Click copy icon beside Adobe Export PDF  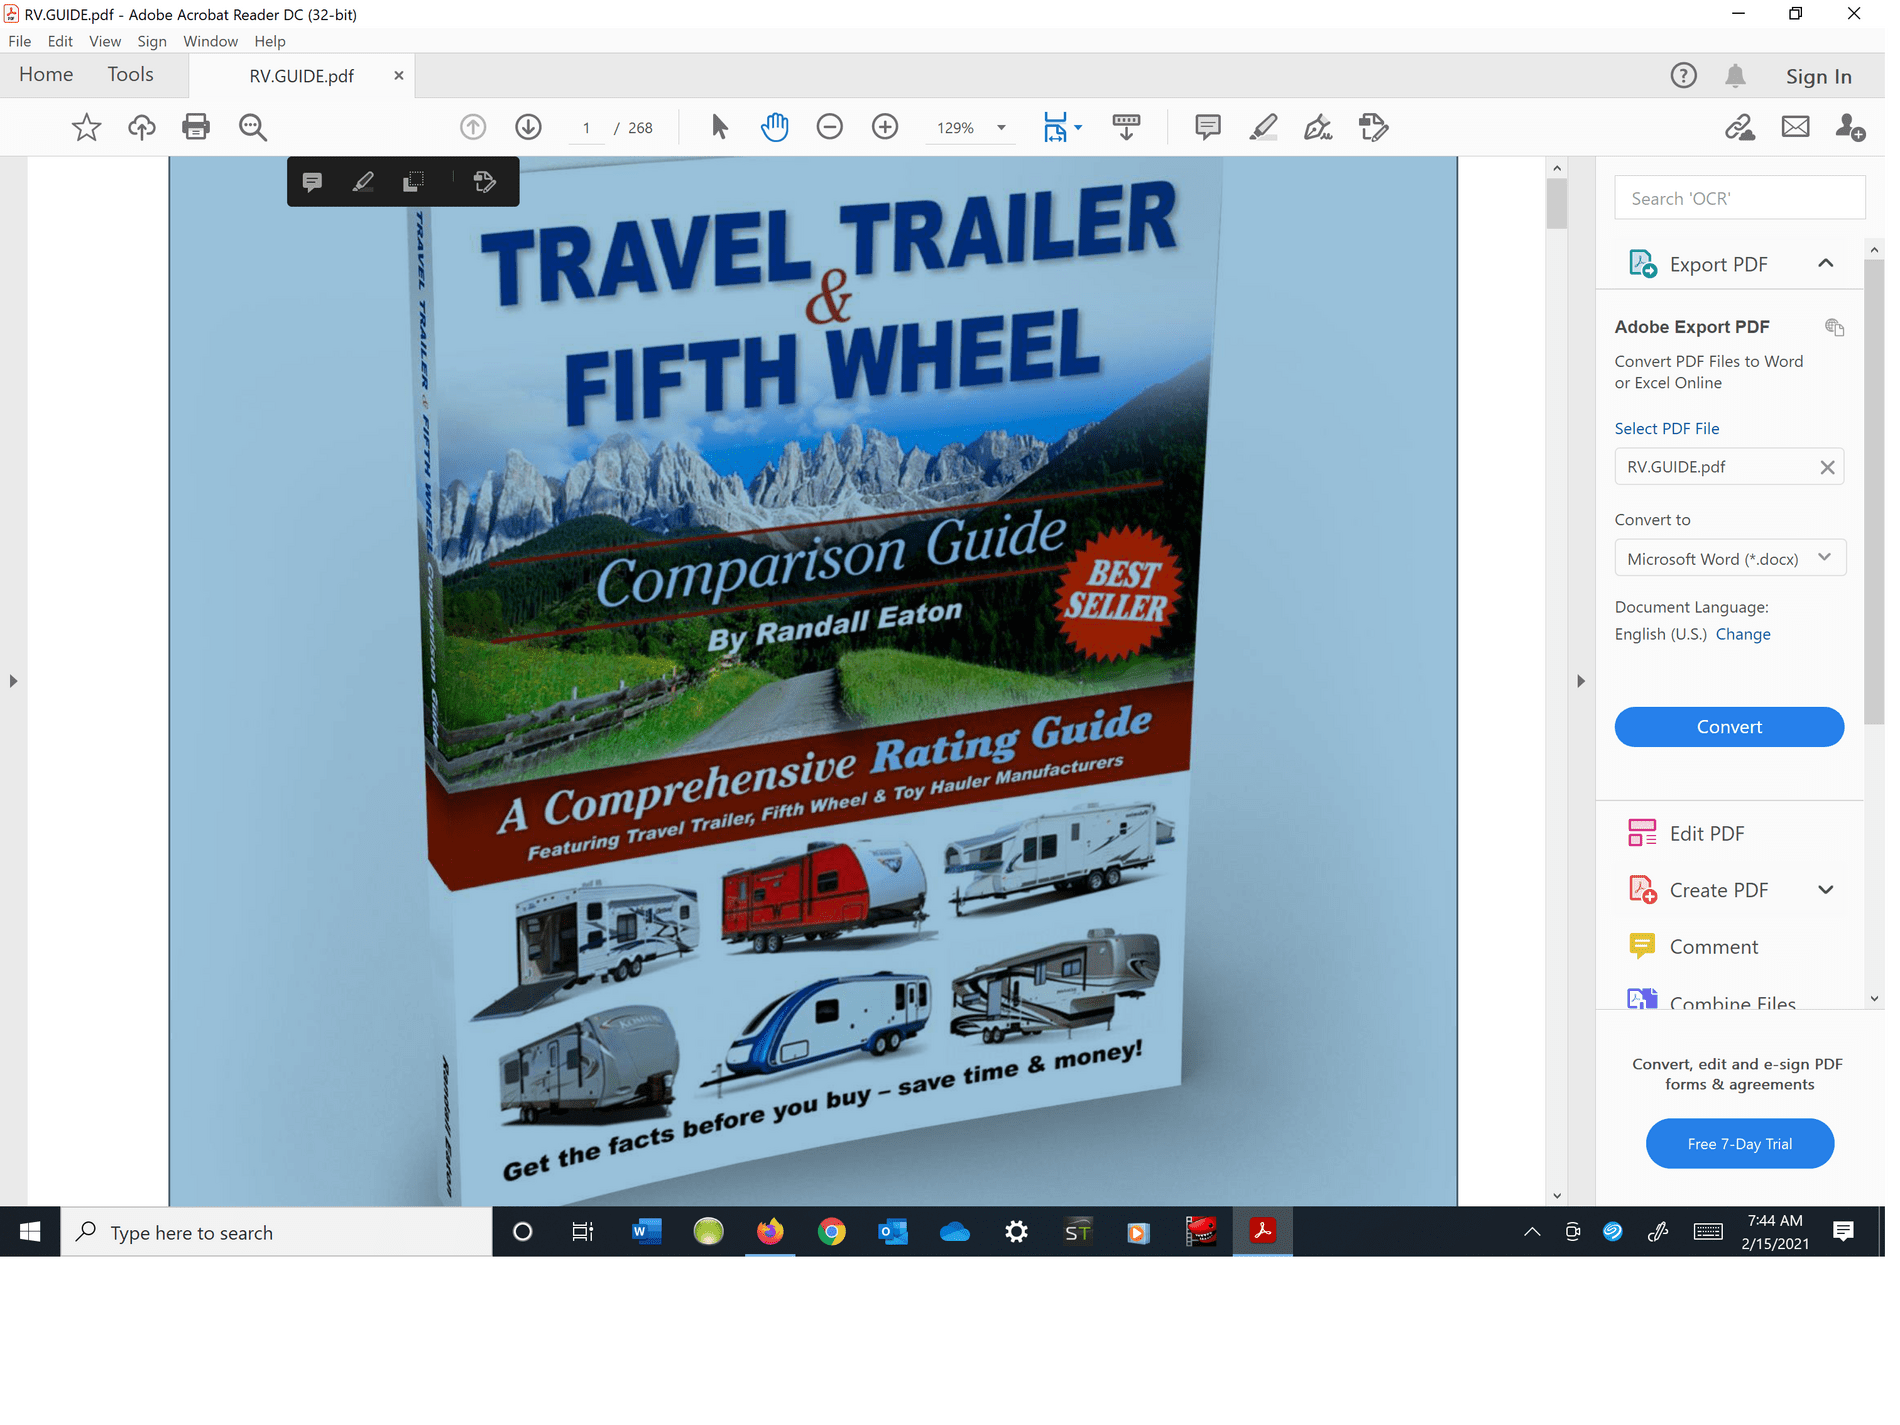(1835, 327)
